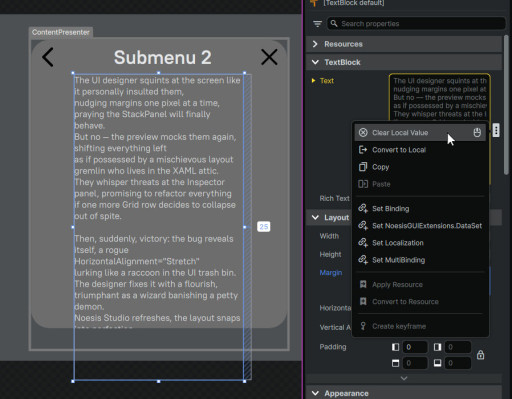Click the Padding property label

point(333,347)
